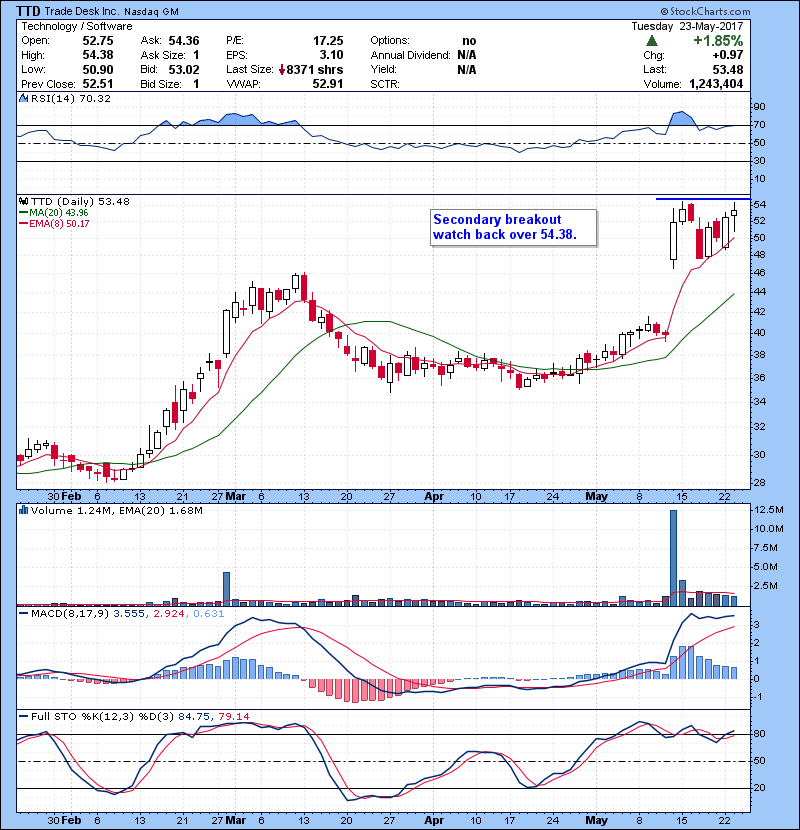Click the MA(20) 43.96 legend text
800x830 pixels.
click(x=59, y=212)
